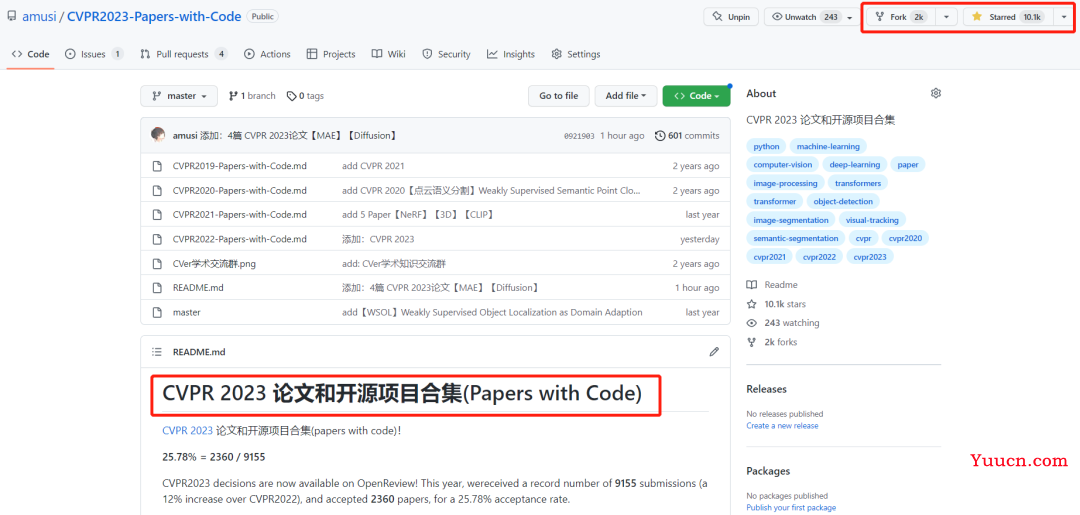The image size is (1080, 515).
Task: Open file CVPR2019-Papers-with-Code.md
Action: coord(240,166)
